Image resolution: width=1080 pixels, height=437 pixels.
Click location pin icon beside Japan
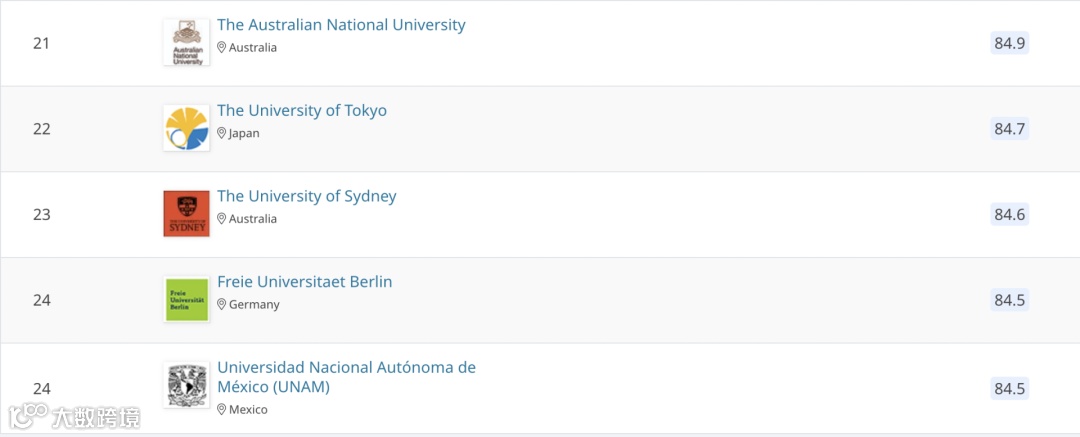point(222,133)
